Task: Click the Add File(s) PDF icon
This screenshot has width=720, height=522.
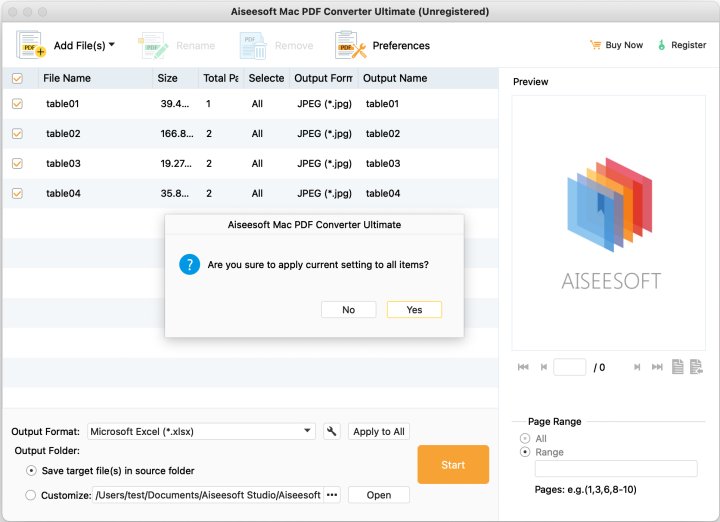Action: click(x=30, y=45)
